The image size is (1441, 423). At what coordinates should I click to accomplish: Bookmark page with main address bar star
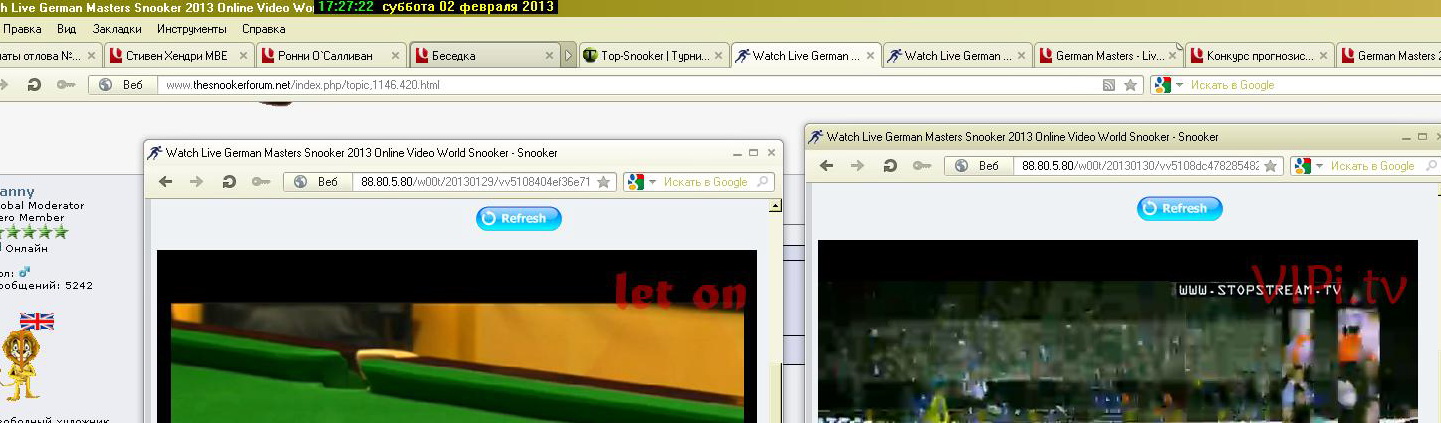pos(1130,86)
